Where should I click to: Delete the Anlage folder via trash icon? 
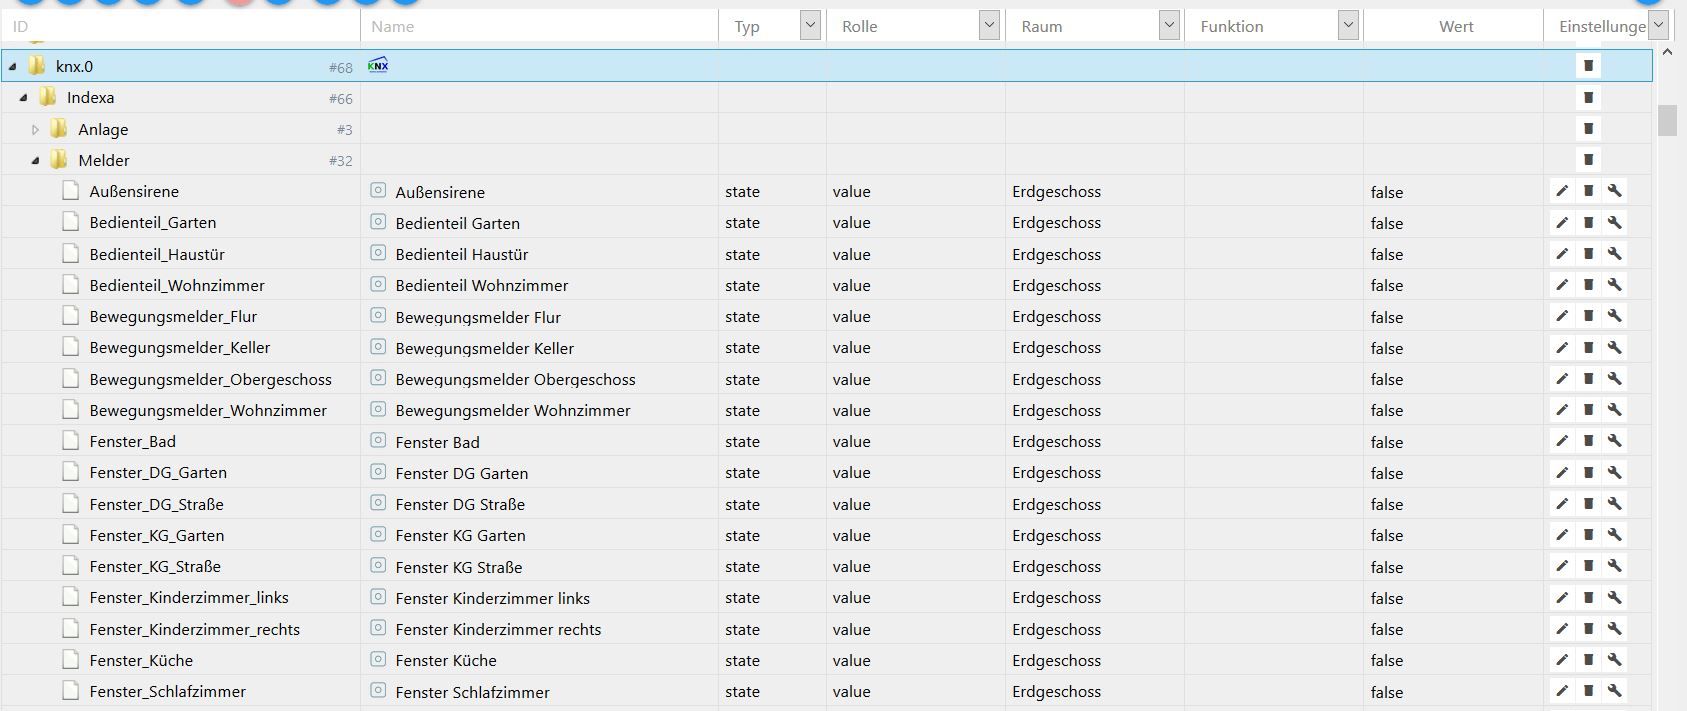coord(1588,128)
